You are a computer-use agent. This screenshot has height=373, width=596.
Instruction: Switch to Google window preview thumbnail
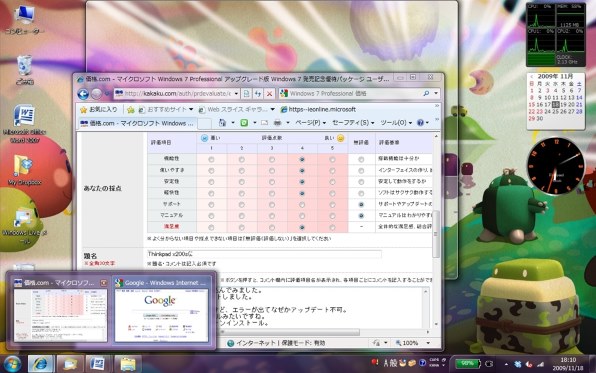(x=162, y=311)
